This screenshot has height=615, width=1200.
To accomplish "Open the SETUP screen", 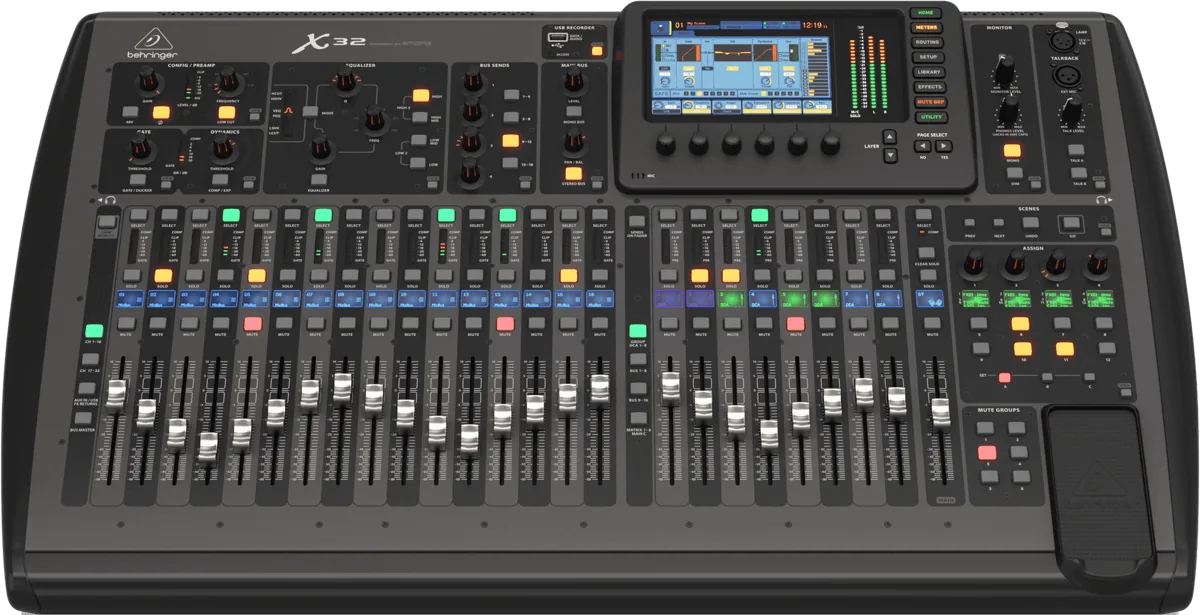I will click(929, 58).
